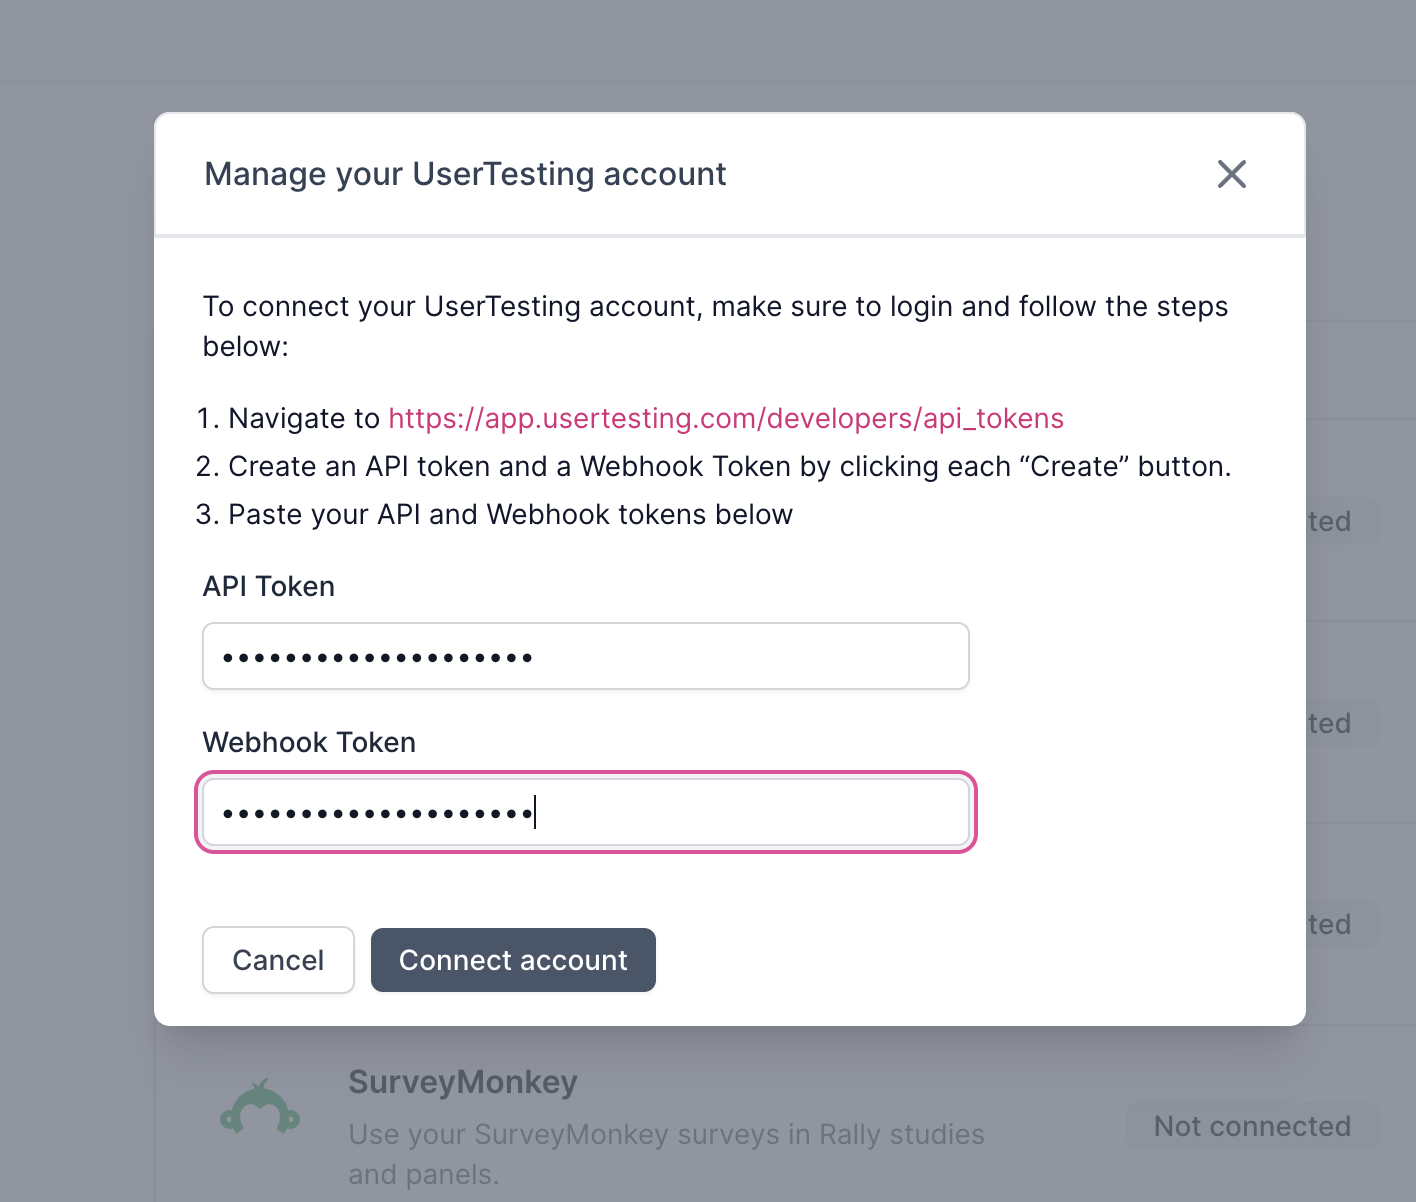1416x1202 pixels.
Task: Click inside the API Token input field
Action: (x=585, y=656)
